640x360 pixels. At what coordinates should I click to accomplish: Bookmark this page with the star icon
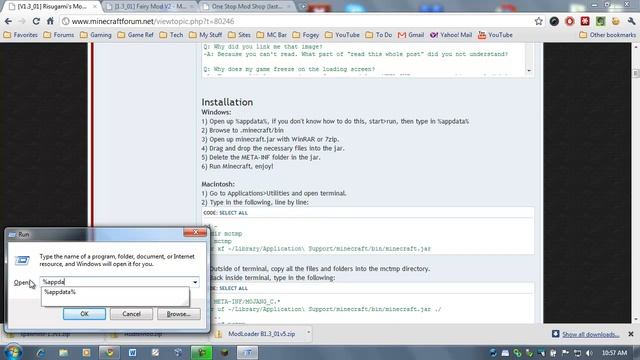539,21
